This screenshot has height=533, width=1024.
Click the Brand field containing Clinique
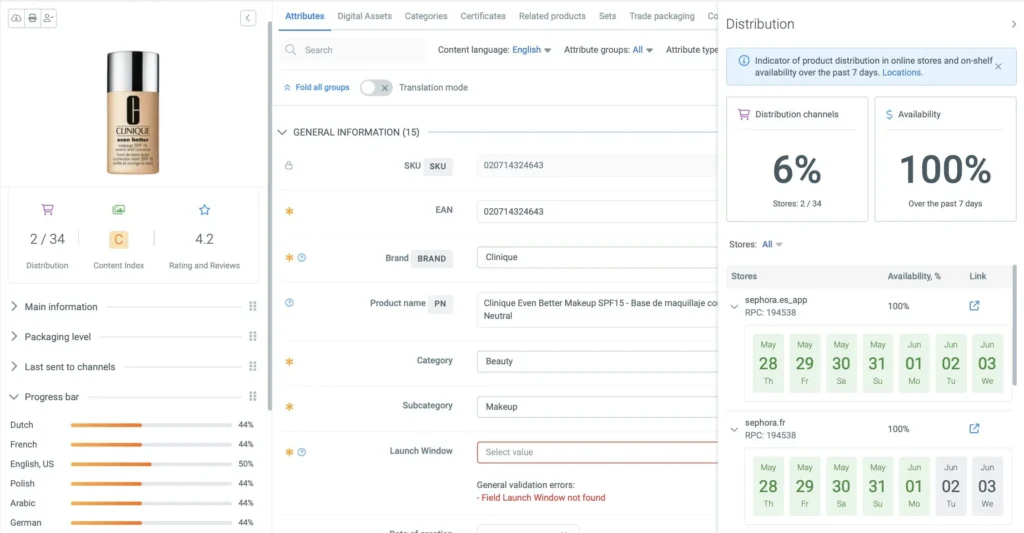click(598, 257)
